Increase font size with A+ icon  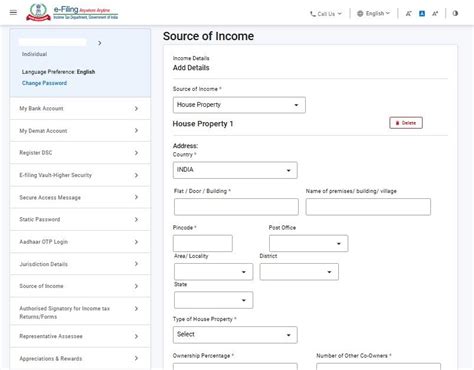435,14
